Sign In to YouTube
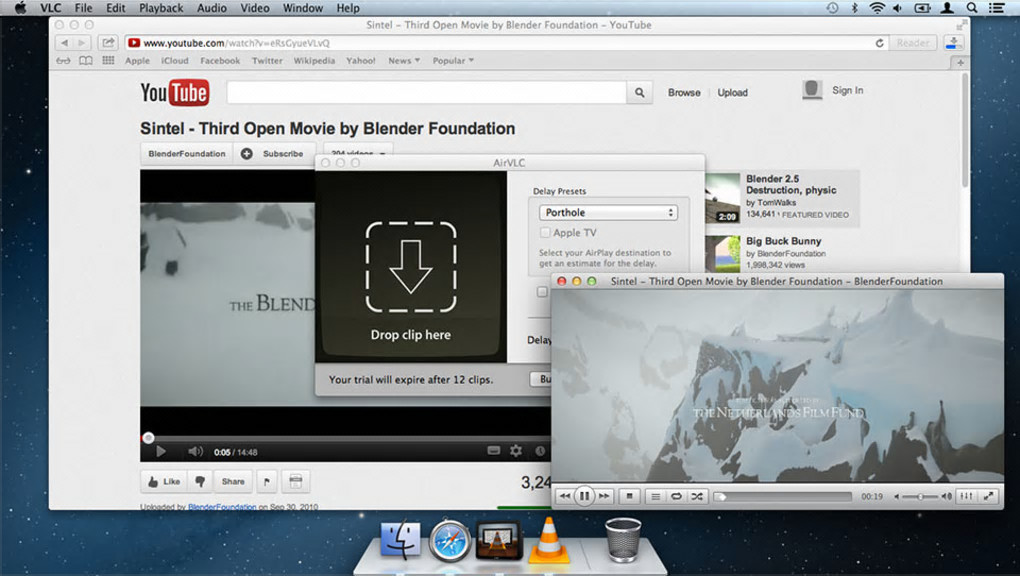This screenshot has height=576, width=1020. coord(848,90)
